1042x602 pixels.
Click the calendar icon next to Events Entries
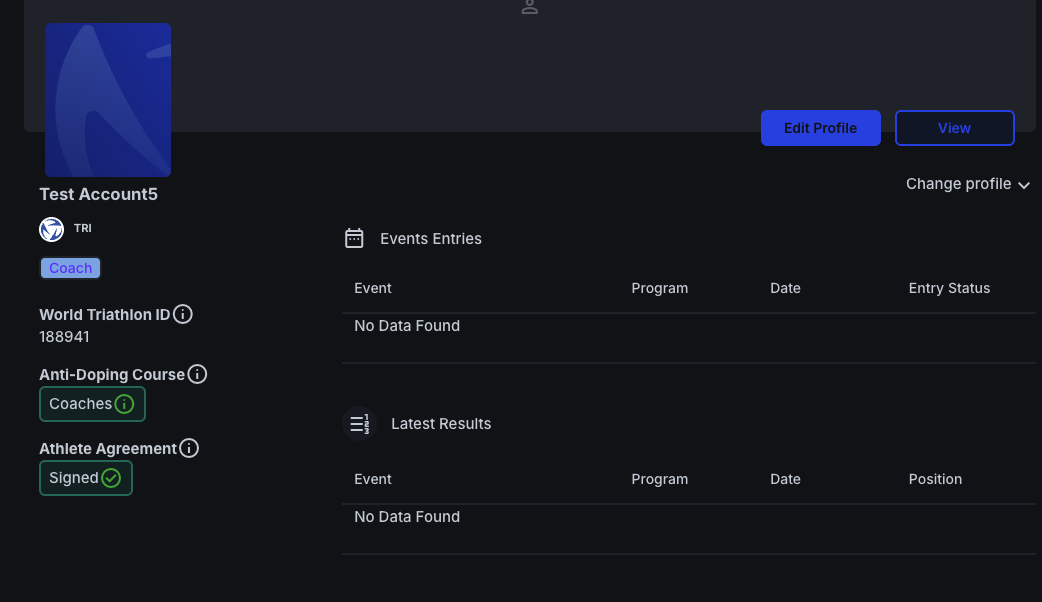pos(354,238)
